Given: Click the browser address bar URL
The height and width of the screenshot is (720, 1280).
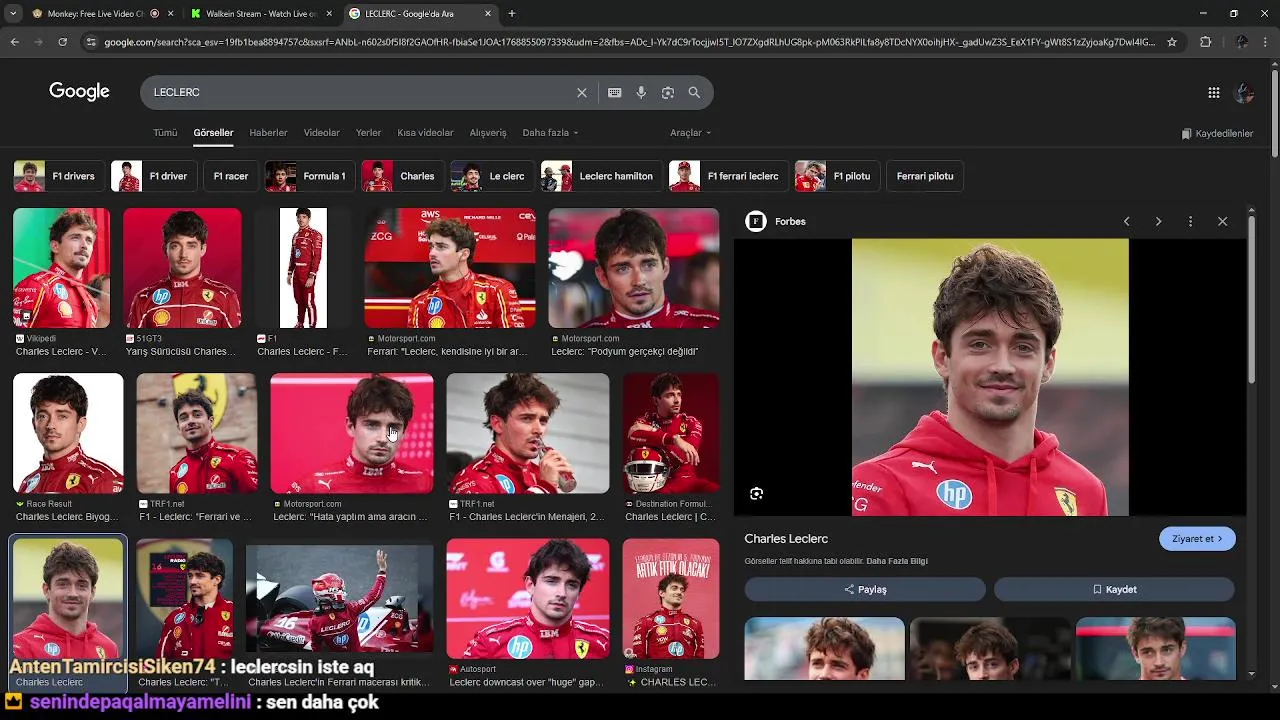Looking at the screenshot, I should point(630,42).
